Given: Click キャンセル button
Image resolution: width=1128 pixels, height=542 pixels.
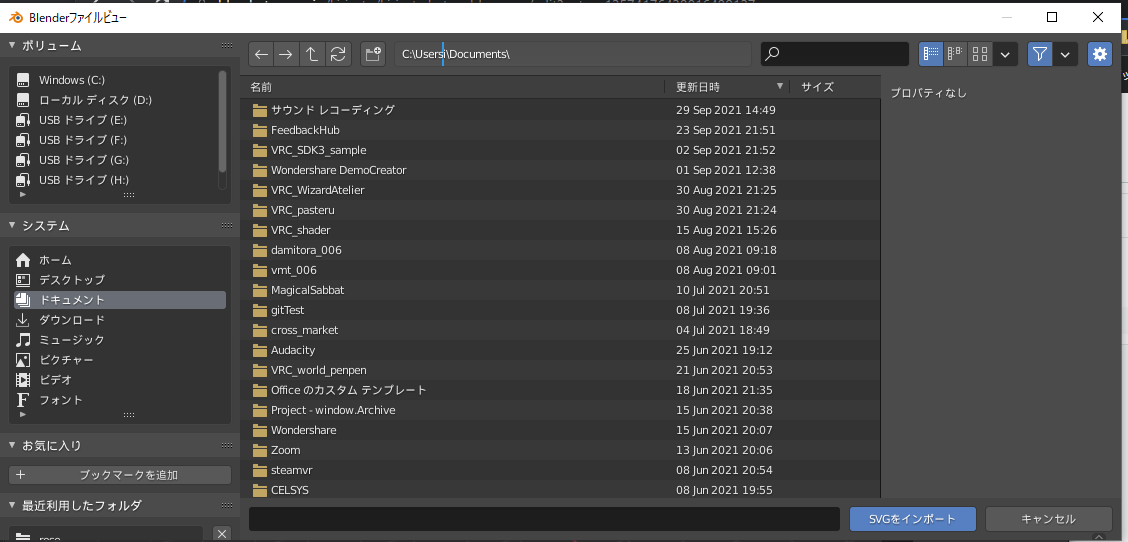Looking at the screenshot, I should [x=1048, y=519].
